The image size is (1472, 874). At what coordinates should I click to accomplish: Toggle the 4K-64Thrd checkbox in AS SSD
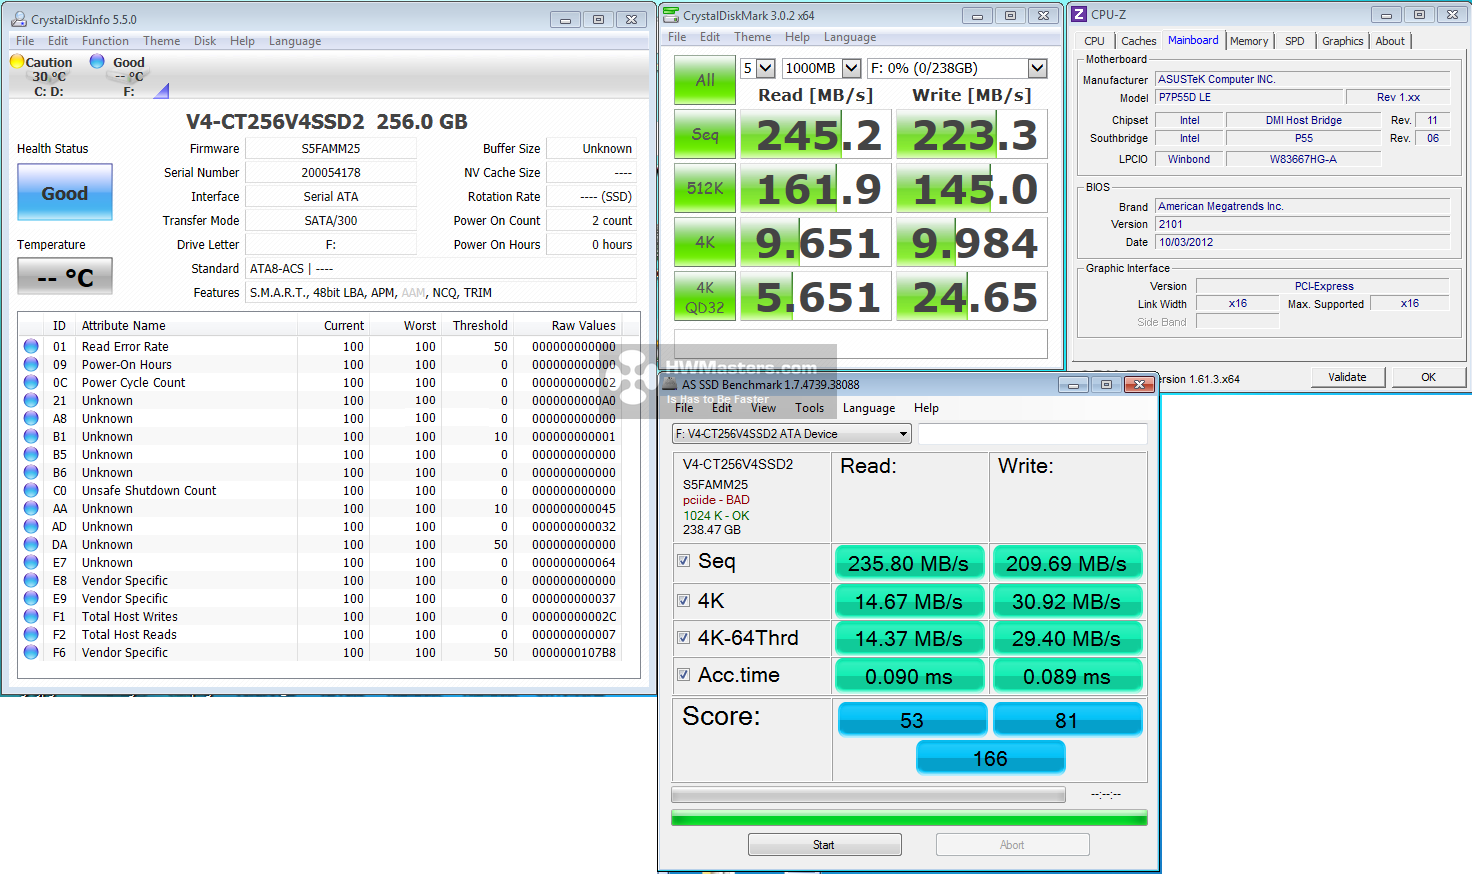tap(684, 637)
